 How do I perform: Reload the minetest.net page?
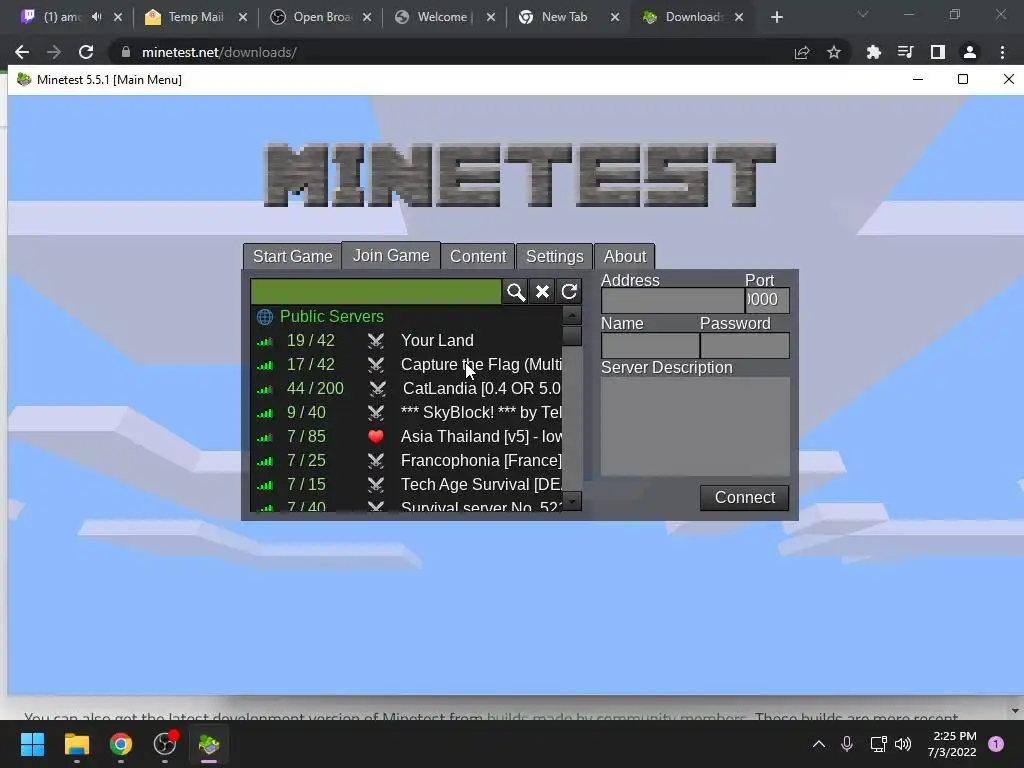(86, 52)
